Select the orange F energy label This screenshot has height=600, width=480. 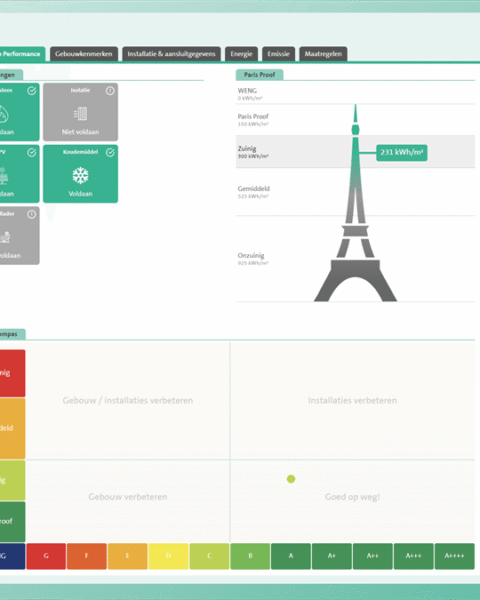tap(87, 556)
